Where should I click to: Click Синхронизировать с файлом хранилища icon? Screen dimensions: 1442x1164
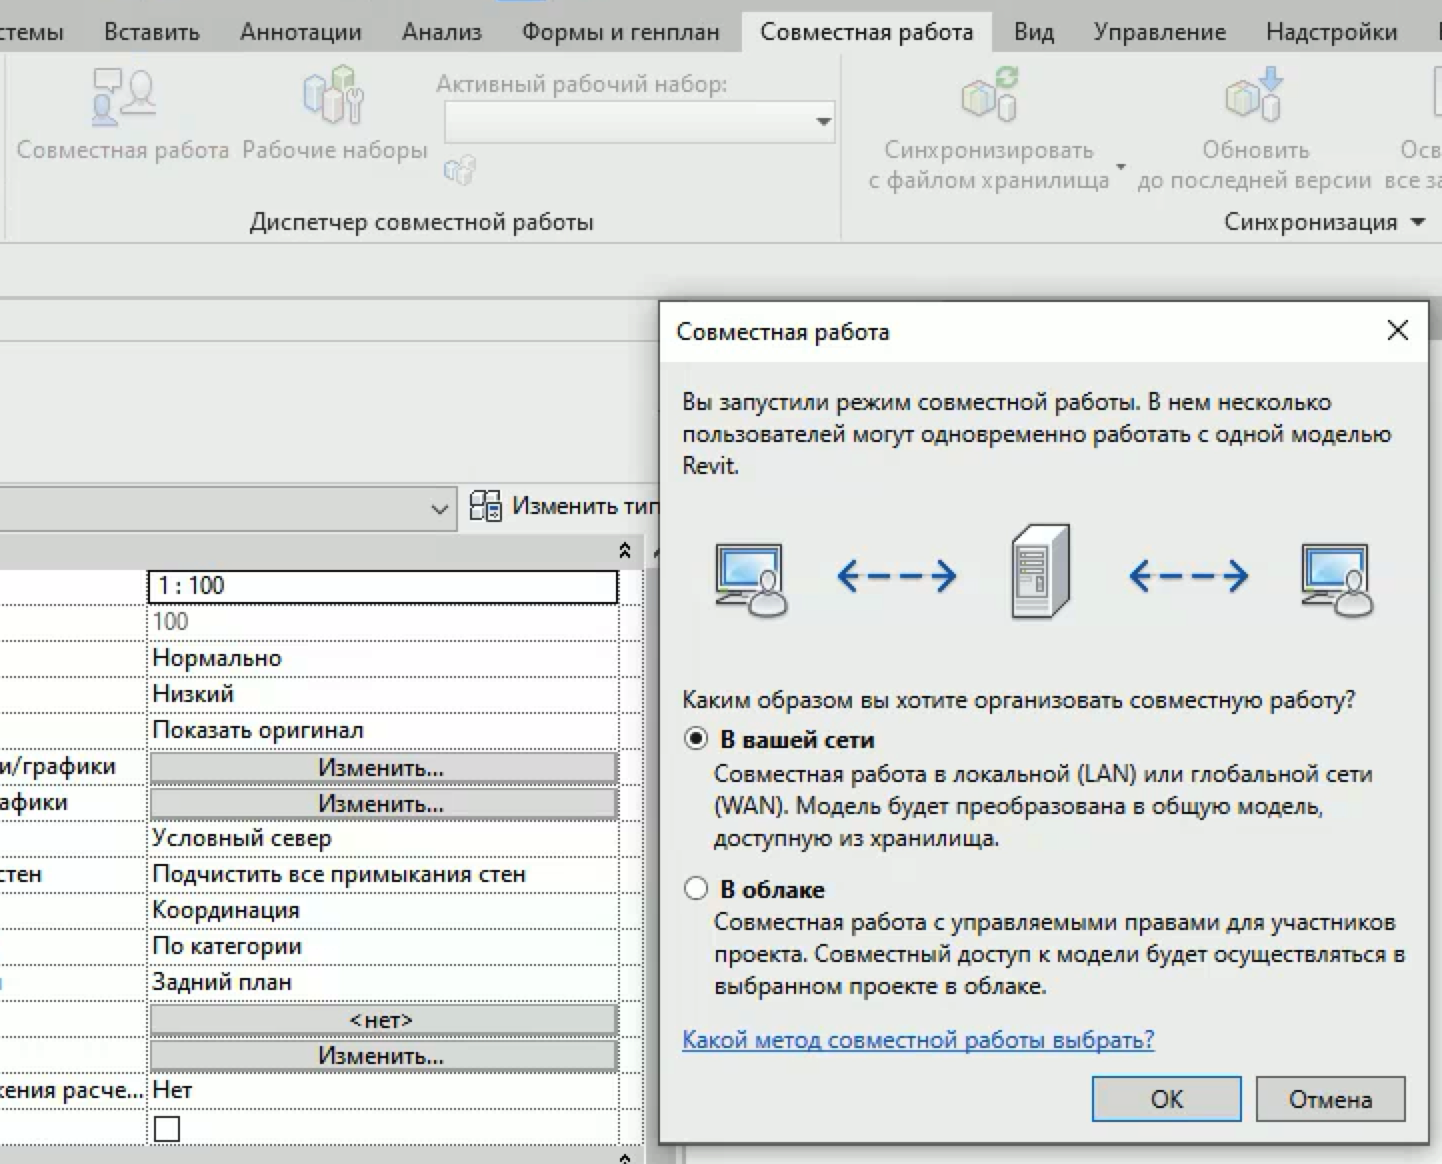pos(989,94)
